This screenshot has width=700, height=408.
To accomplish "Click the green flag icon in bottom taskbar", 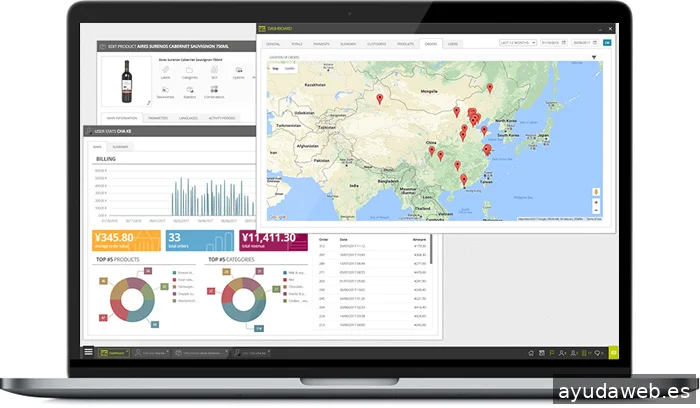I will 552,353.
